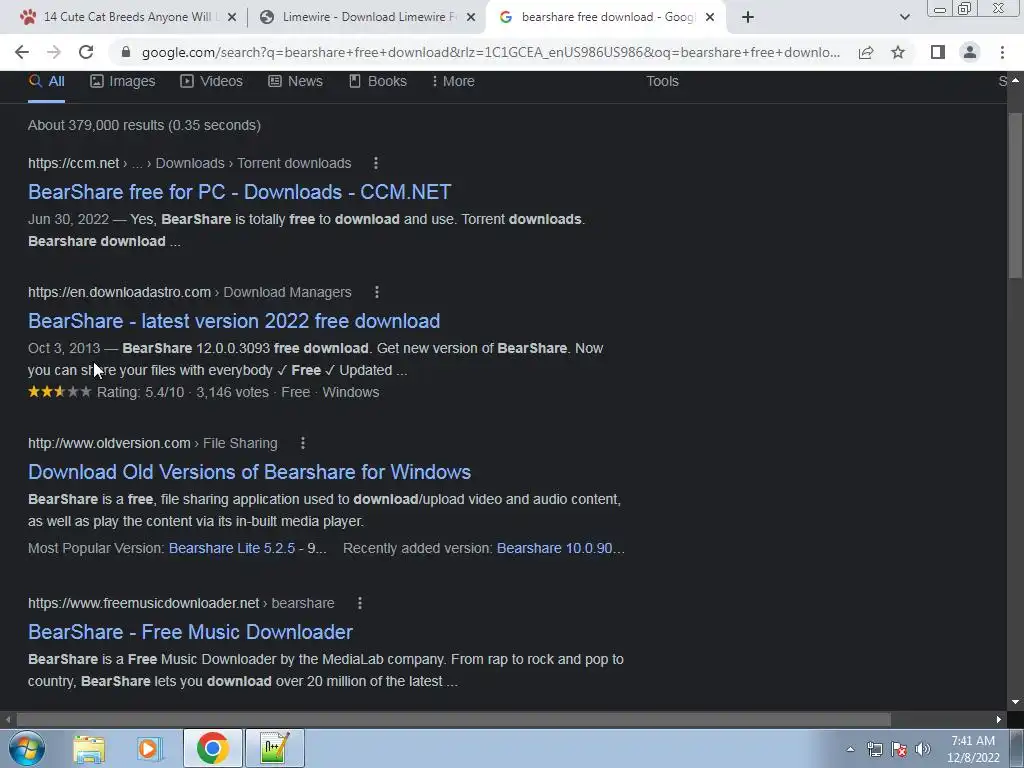1024x768 pixels.
Task: Click the address bar URL
Action: pyautogui.click(x=490, y=52)
